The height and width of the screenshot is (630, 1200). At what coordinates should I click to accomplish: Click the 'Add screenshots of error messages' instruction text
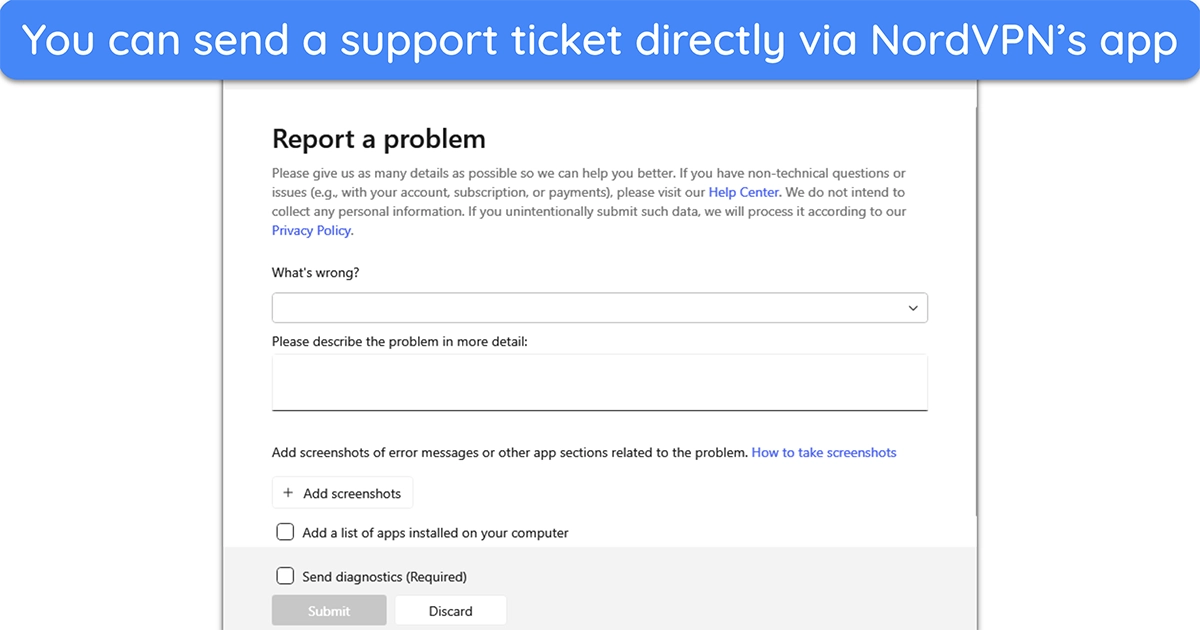[510, 453]
